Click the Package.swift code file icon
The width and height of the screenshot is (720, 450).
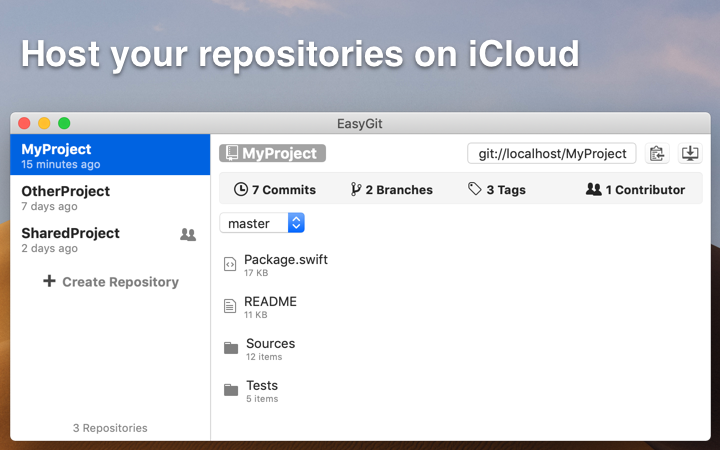[x=230, y=264]
